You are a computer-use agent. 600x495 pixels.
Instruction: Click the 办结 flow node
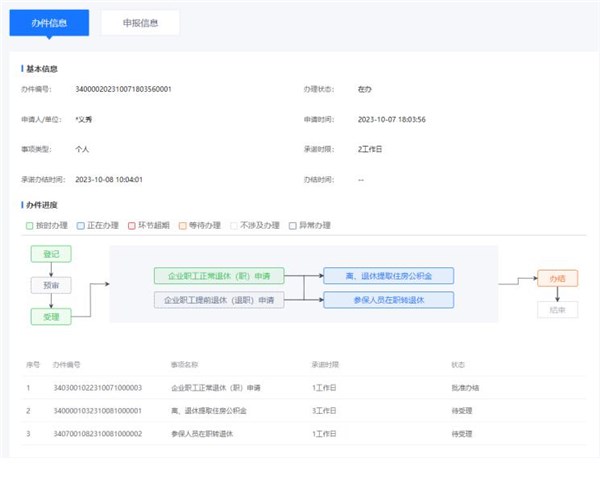tap(558, 278)
